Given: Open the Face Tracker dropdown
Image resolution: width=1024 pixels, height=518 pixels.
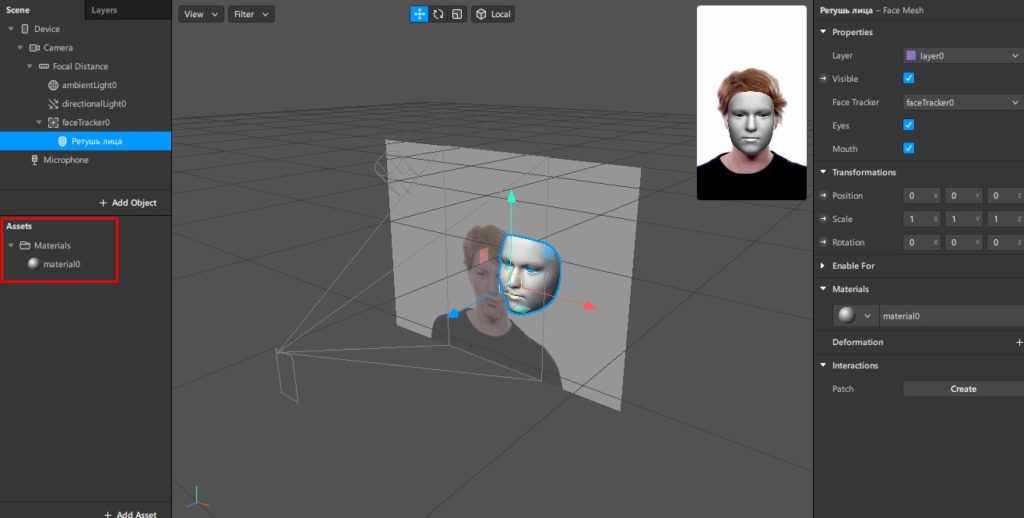Looking at the screenshot, I should point(963,103).
